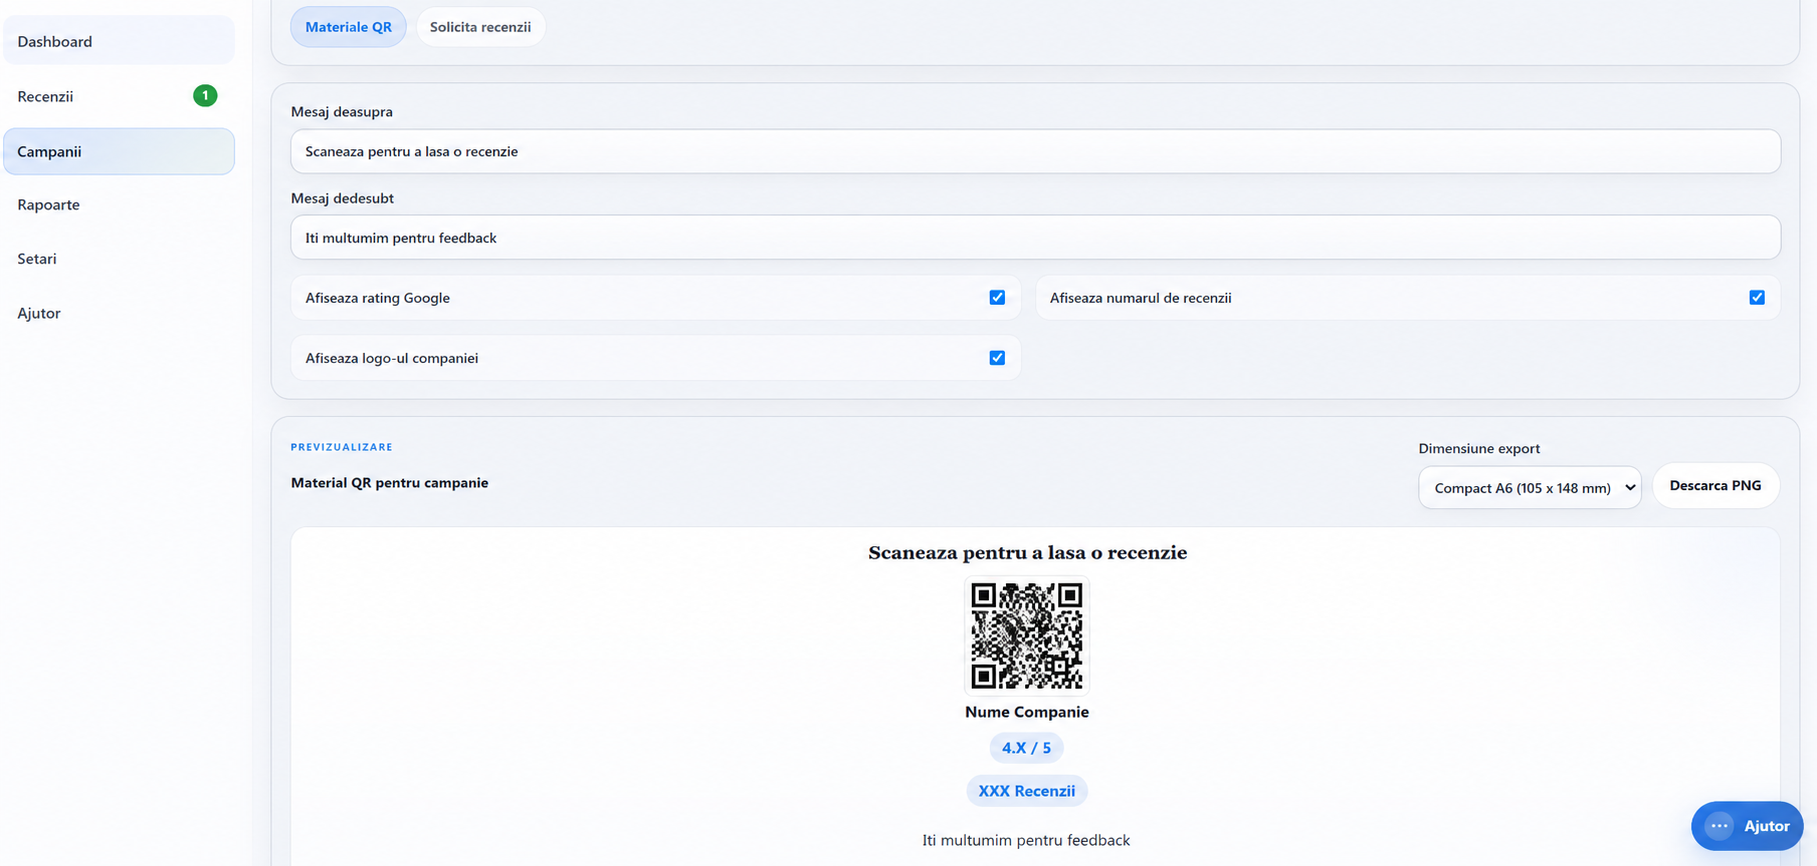Open the floating Ajutor chat button
This screenshot has height=866, width=1817.
click(x=1747, y=826)
